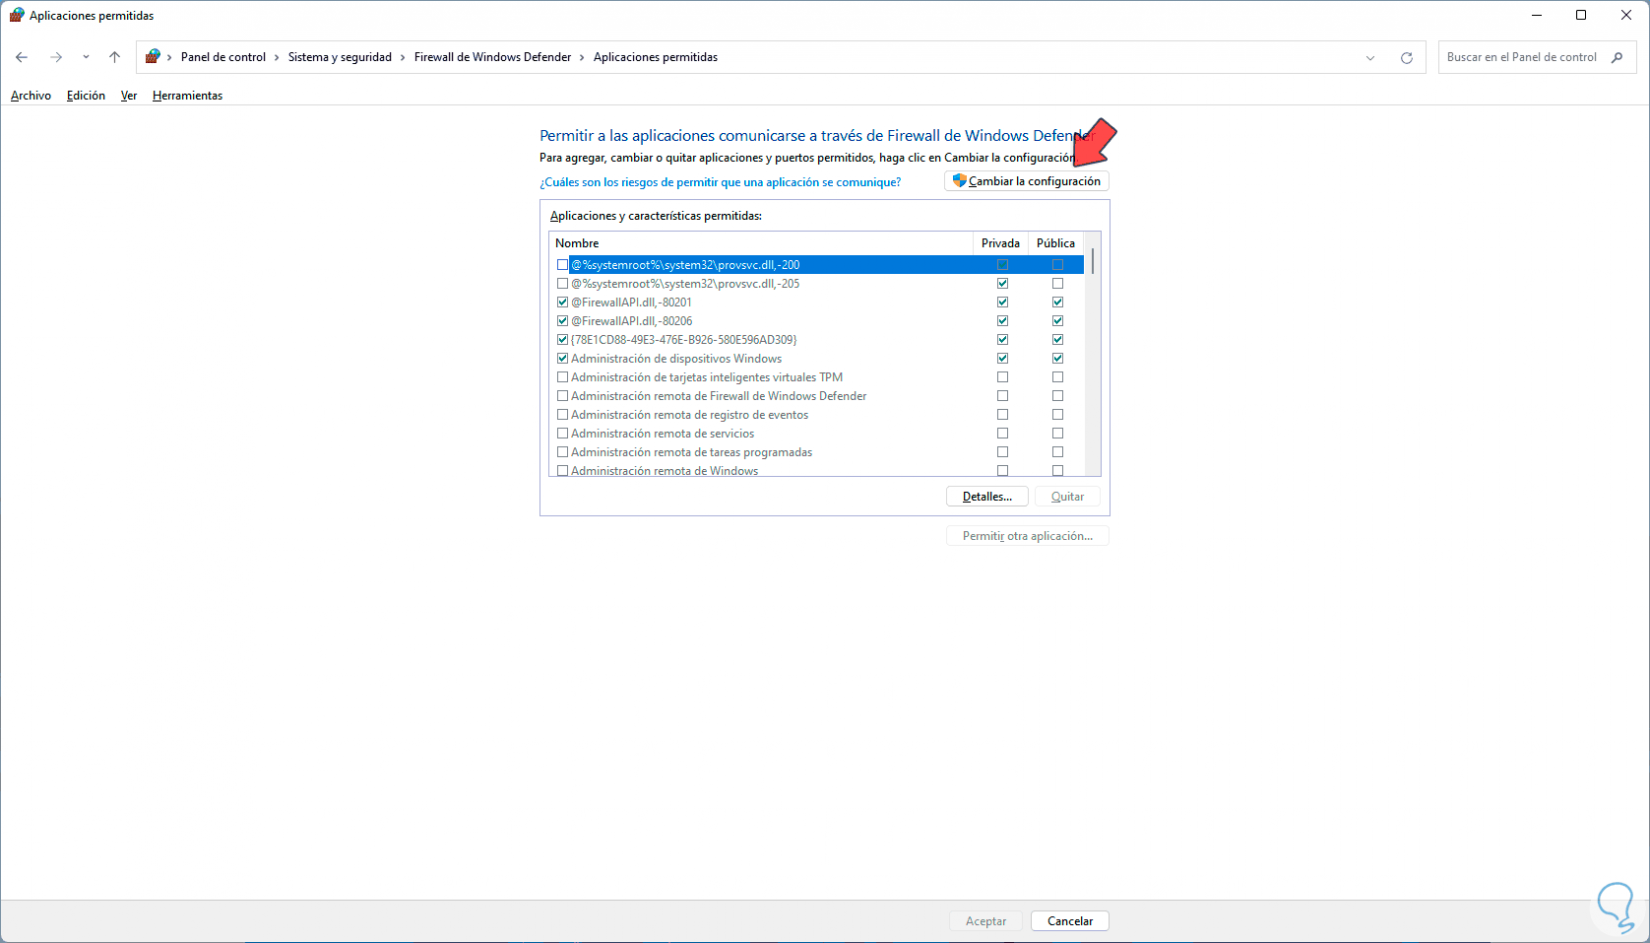Click the Privada column header
This screenshot has width=1650, height=943.
tap(1000, 243)
